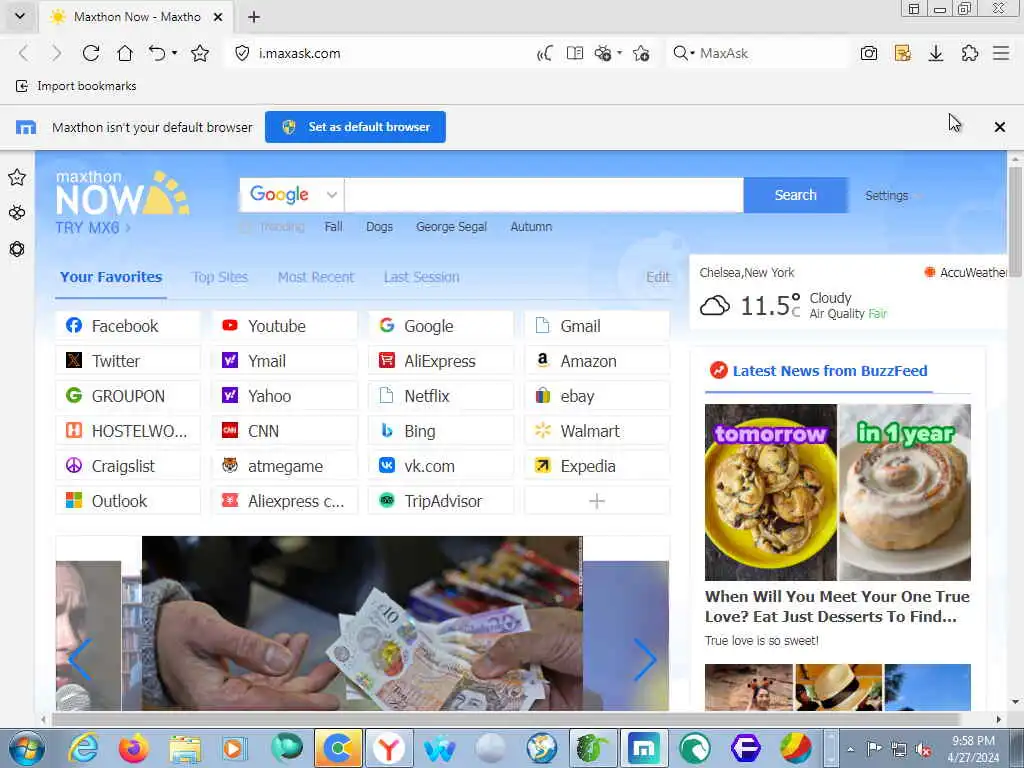
Task: Click the screenshot camera icon
Action: [x=869, y=53]
